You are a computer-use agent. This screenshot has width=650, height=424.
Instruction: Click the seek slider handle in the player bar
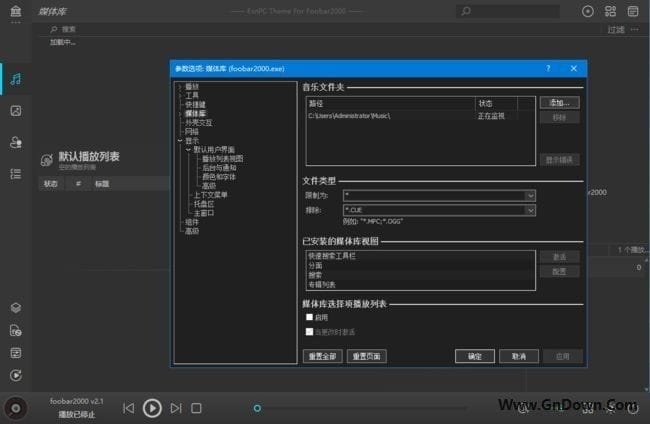click(x=257, y=408)
